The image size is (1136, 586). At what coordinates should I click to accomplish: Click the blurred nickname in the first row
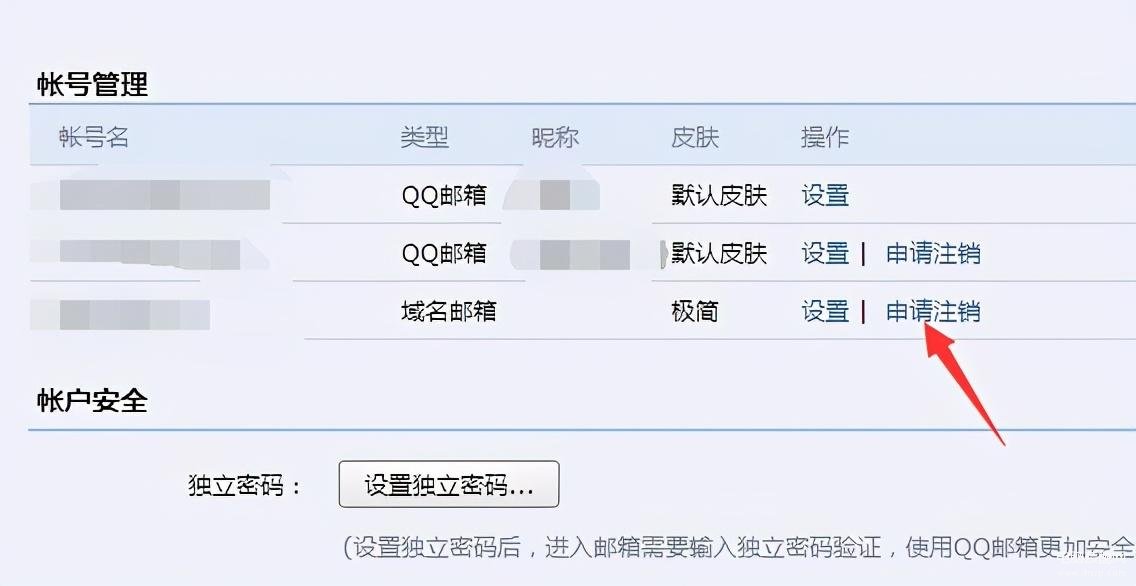(x=554, y=196)
